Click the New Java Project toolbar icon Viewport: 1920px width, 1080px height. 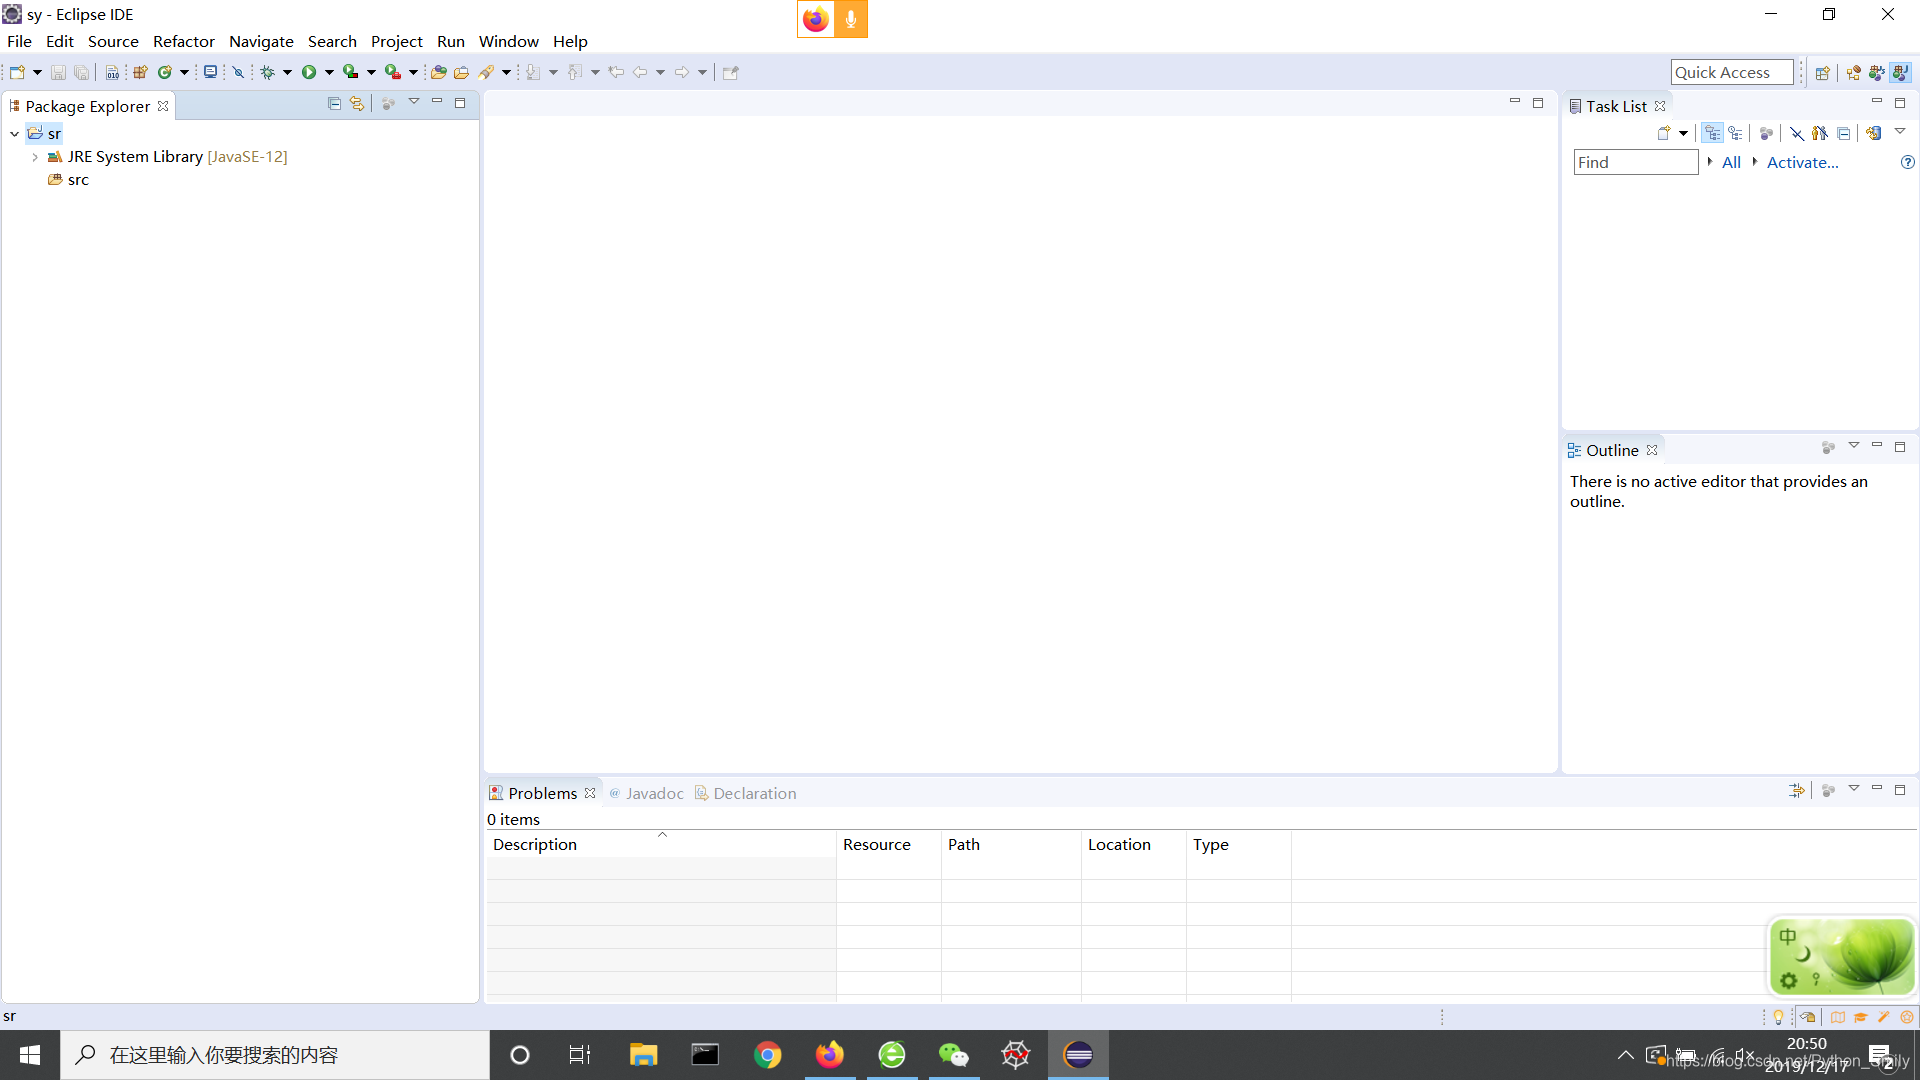point(140,71)
